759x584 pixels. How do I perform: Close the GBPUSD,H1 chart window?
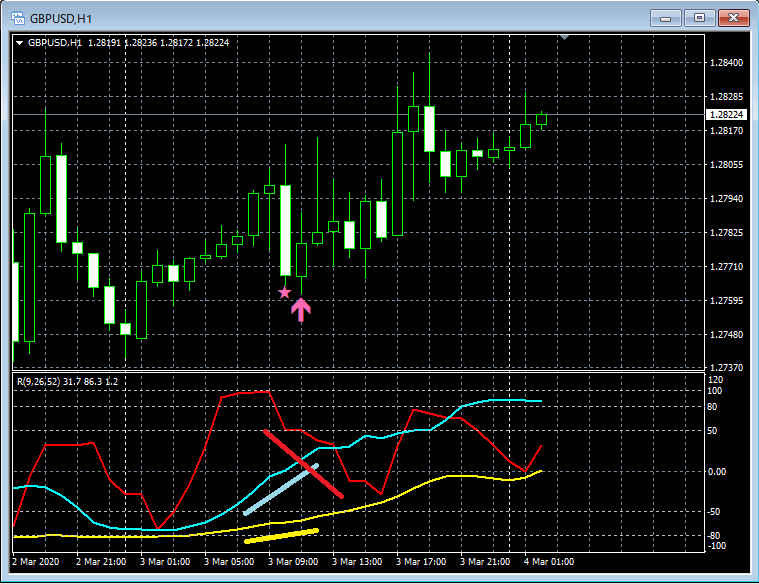(x=733, y=18)
